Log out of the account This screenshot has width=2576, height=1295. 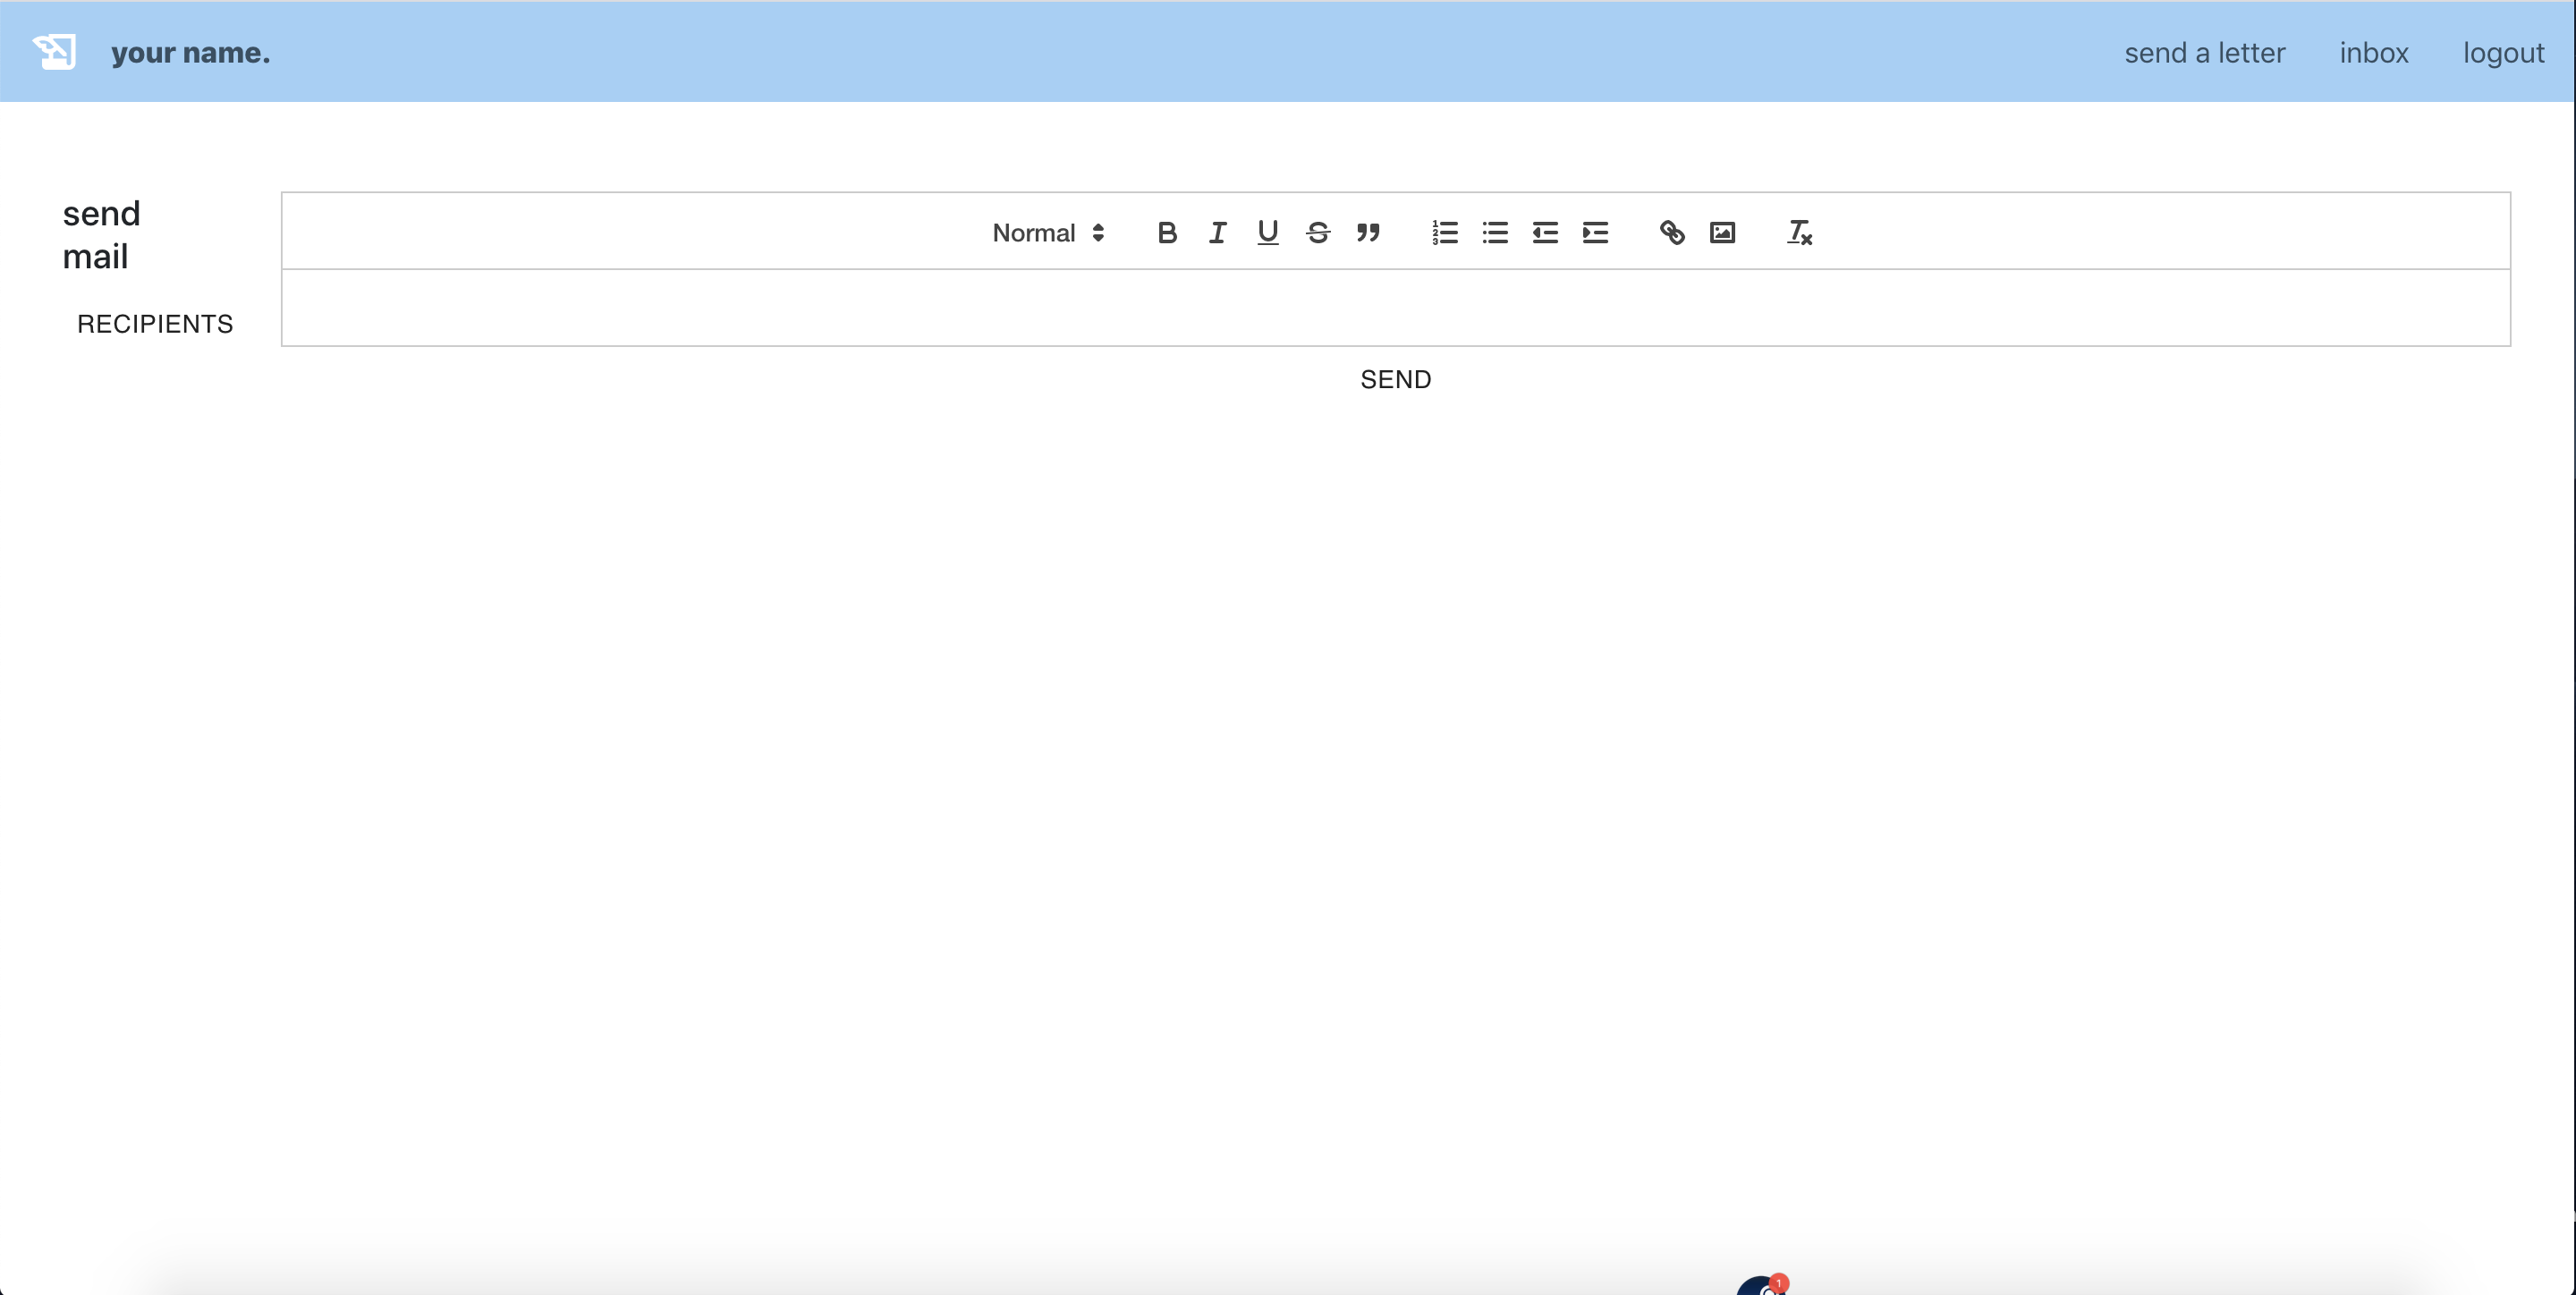pos(2502,53)
